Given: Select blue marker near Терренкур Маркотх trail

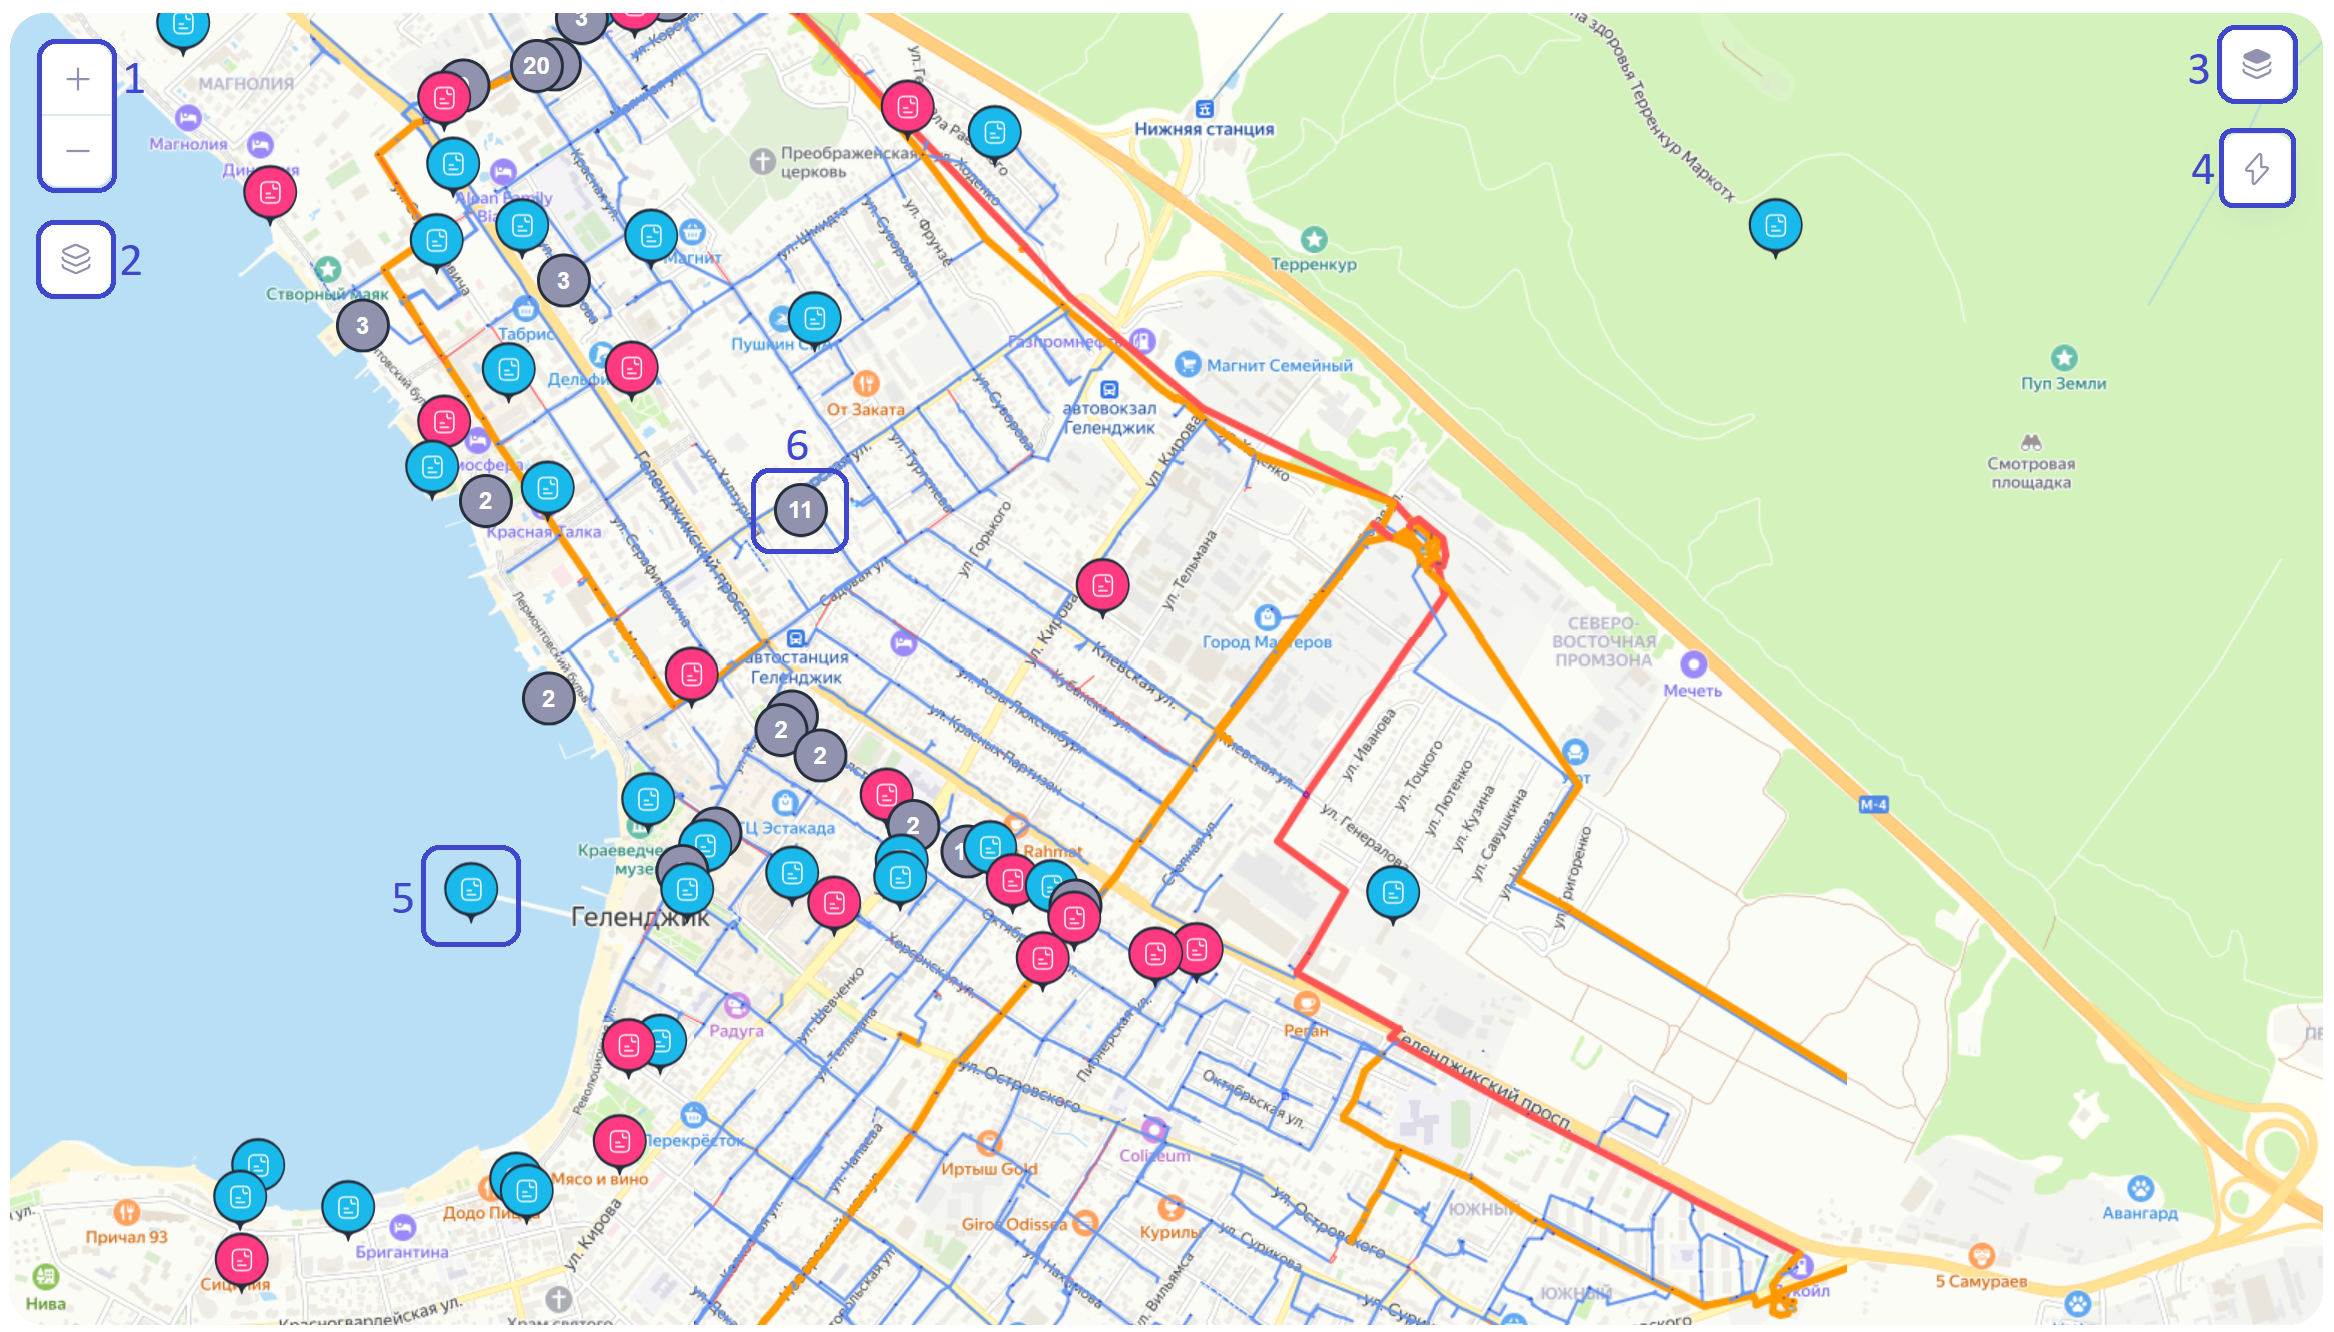Looking at the screenshot, I should click(1775, 225).
